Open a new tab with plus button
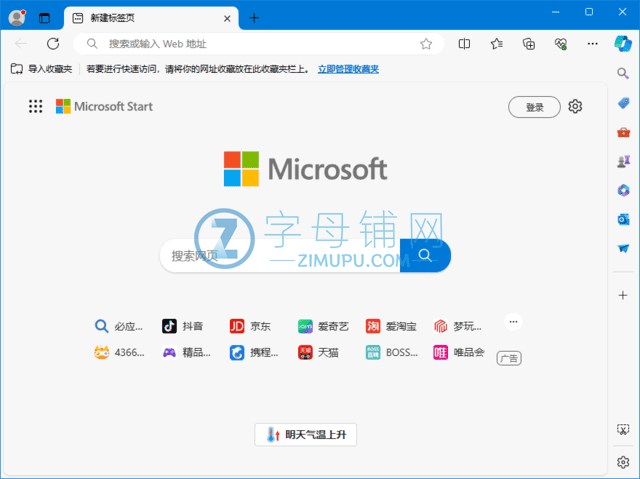 (254, 18)
